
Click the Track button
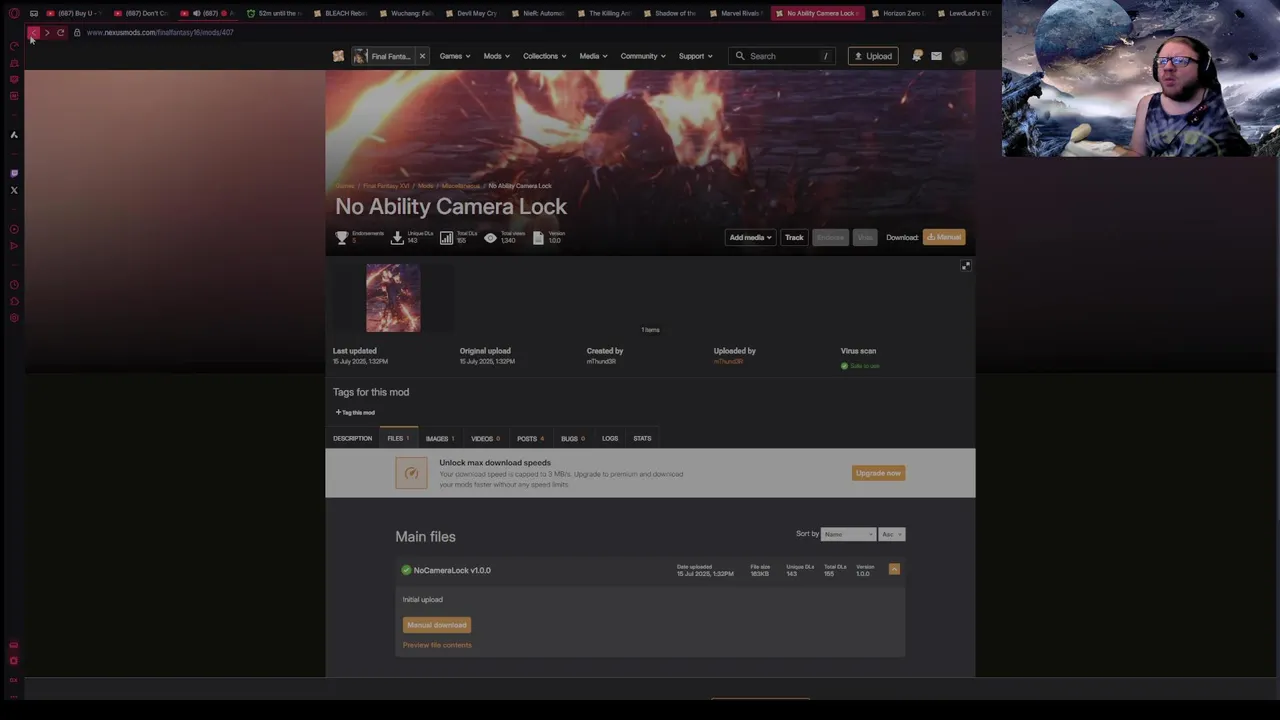[x=794, y=237]
